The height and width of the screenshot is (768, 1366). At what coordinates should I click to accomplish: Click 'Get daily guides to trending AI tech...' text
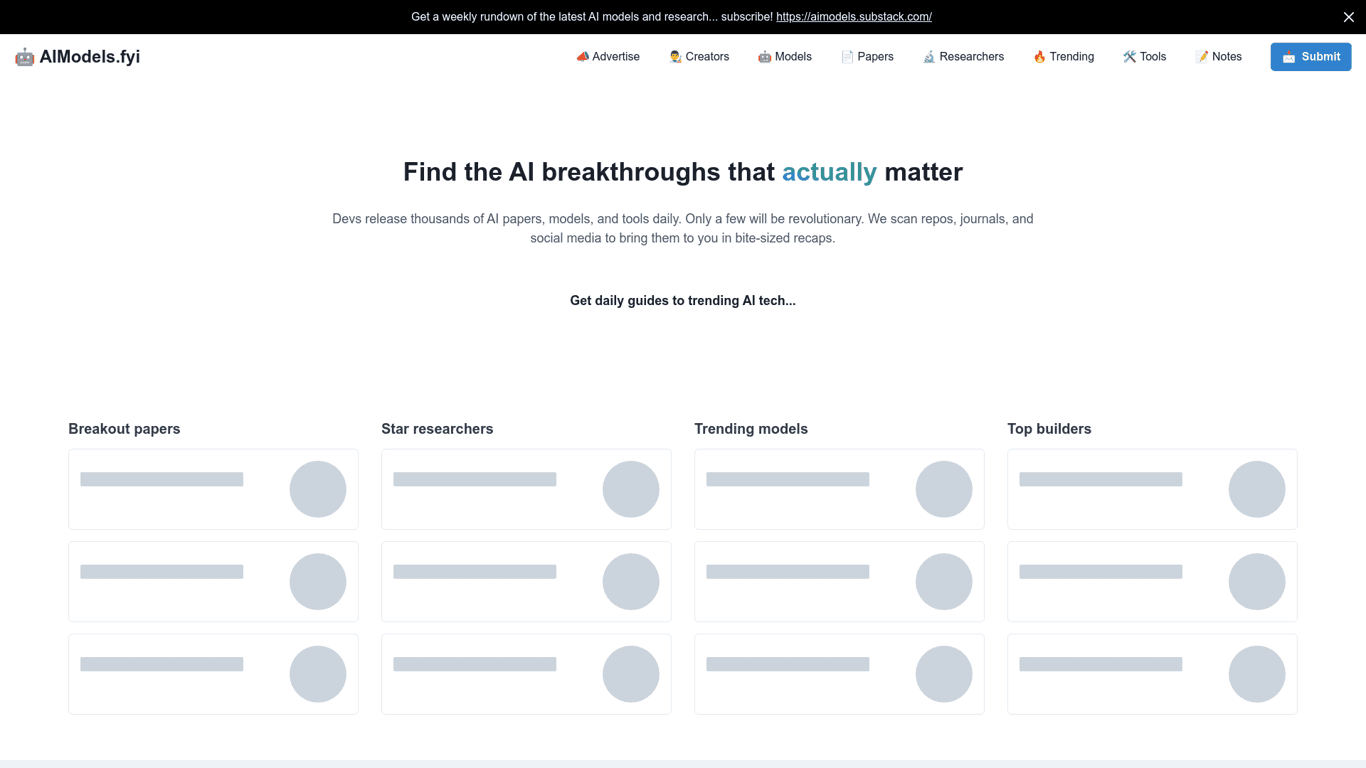[683, 301]
